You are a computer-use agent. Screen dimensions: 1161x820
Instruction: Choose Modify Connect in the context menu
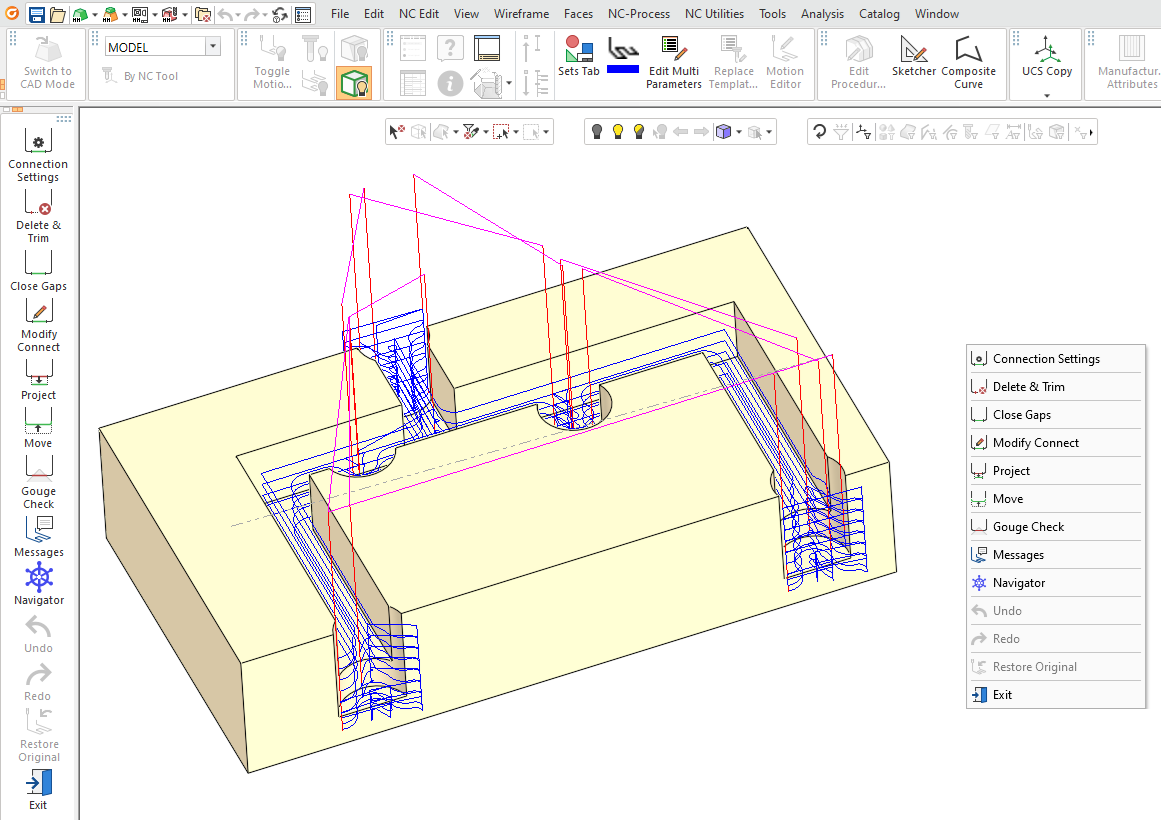pos(1035,443)
